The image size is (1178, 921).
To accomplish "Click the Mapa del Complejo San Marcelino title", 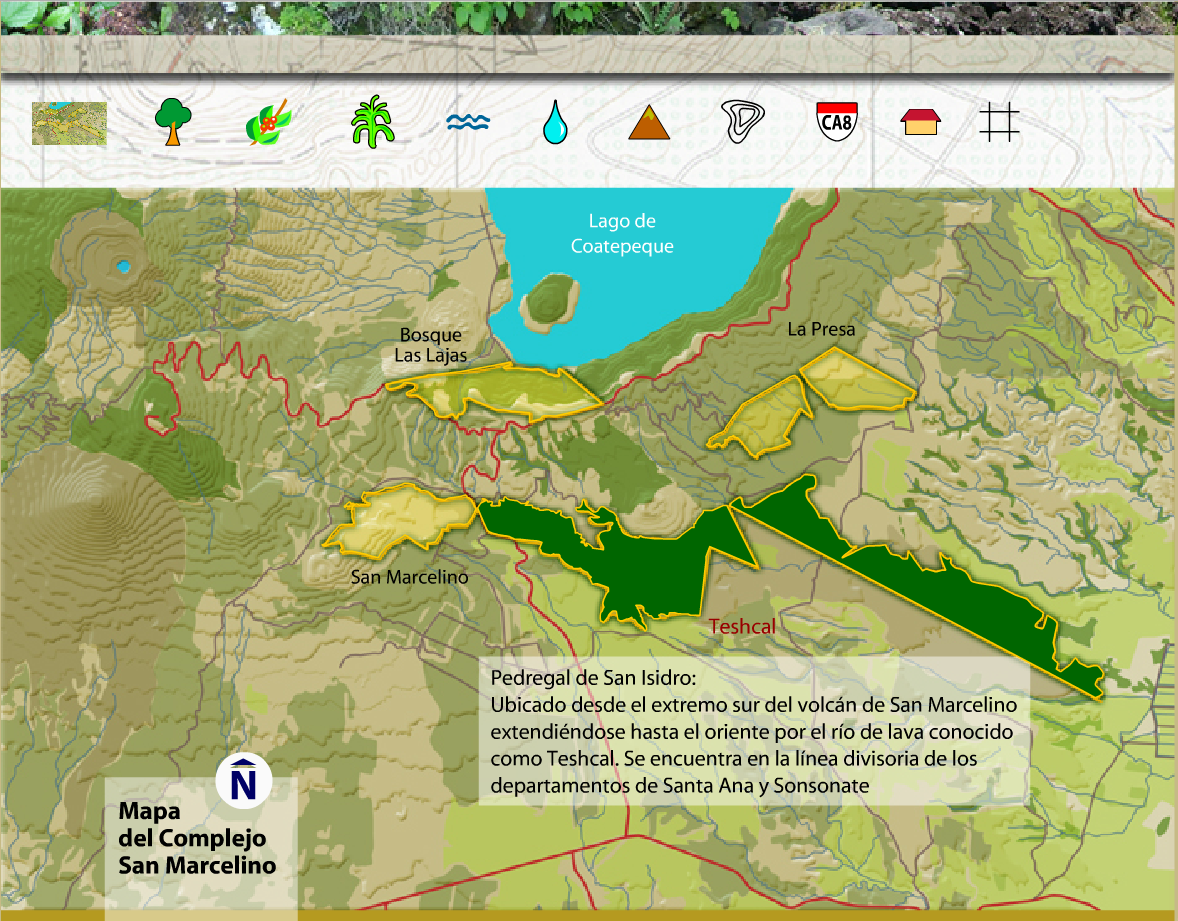I will [x=196, y=838].
